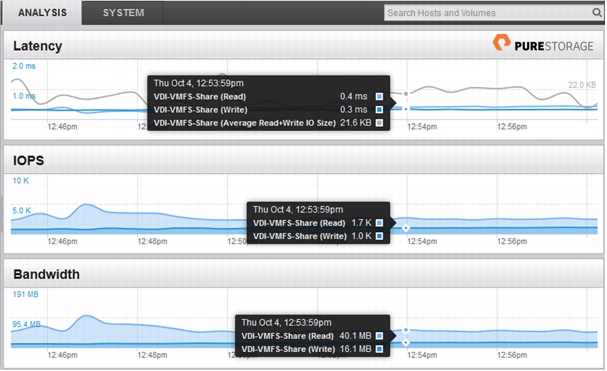Screen dimensions: 607x371
Task: Click Latency tooltip Write series blue swatch
Action: click(x=379, y=110)
